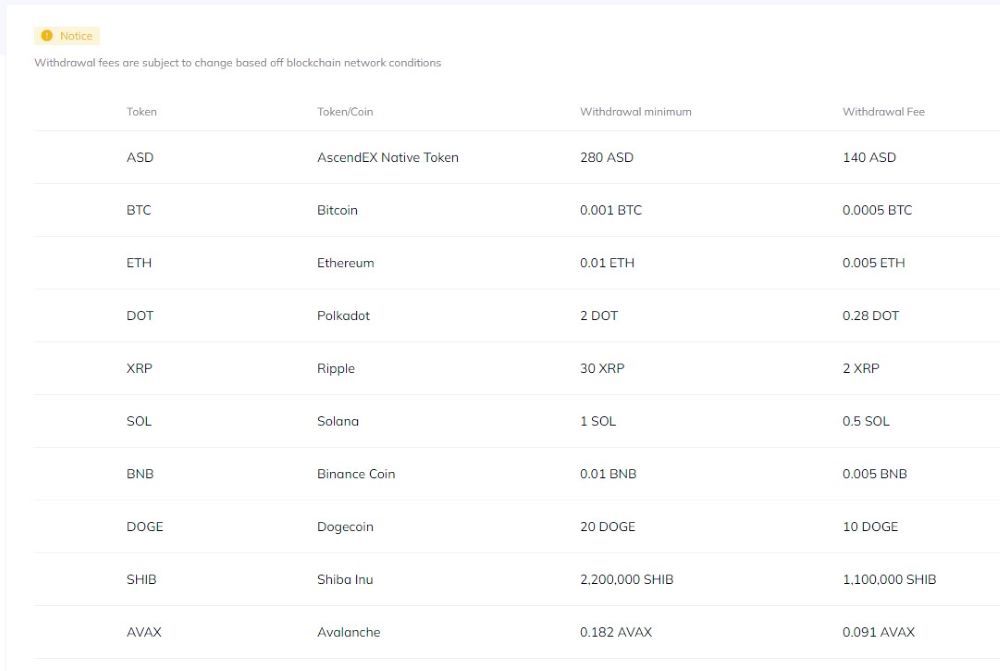This screenshot has width=1000, height=671.
Task: Click the 0.091 AVAX fee value
Action: [878, 633]
